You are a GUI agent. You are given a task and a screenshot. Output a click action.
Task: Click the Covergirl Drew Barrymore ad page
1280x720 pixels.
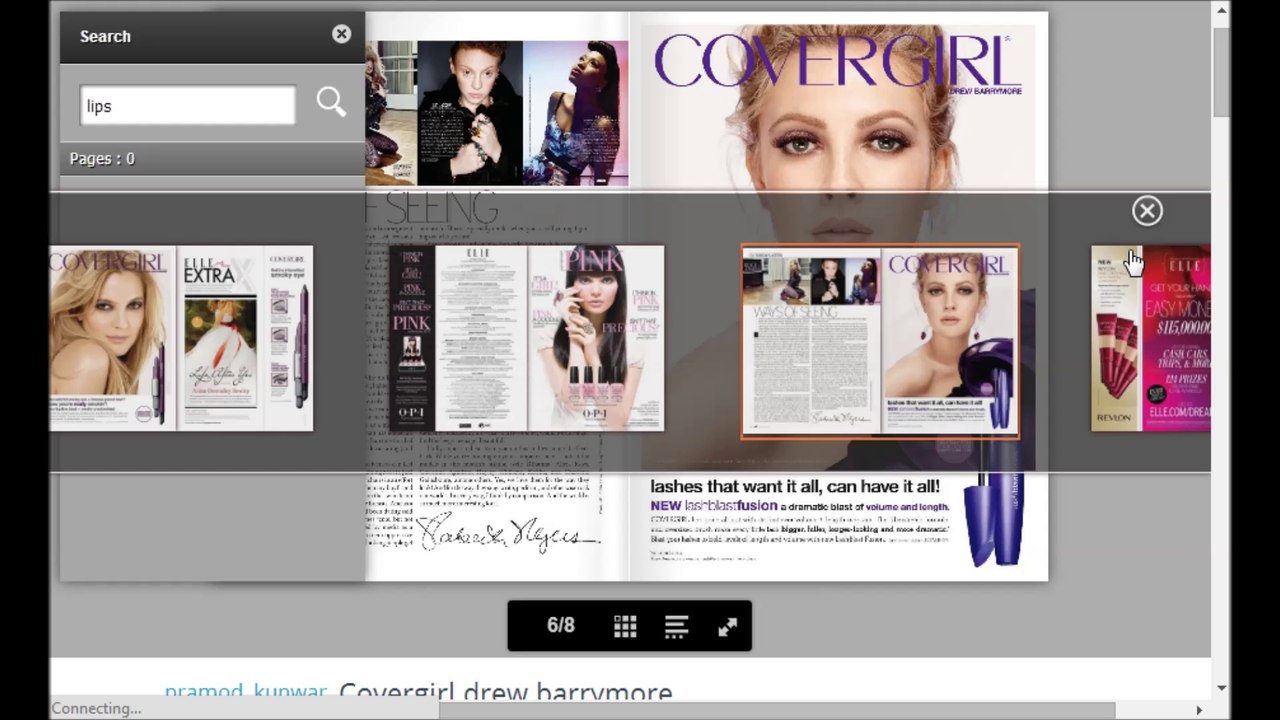[838, 296]
